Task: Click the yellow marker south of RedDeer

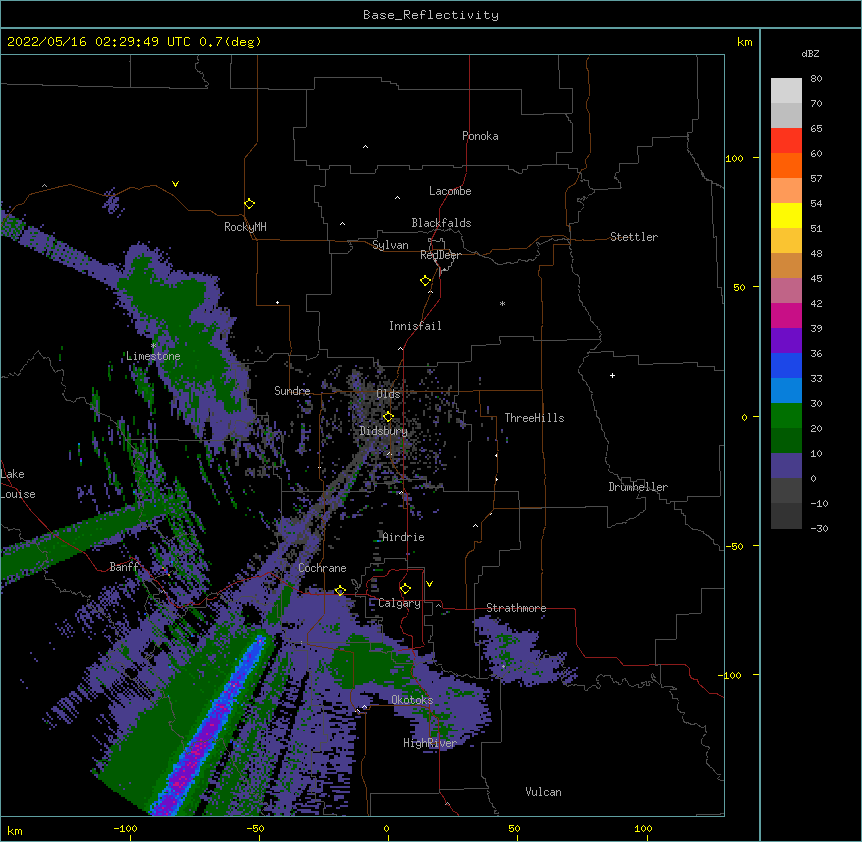Action: 426,281
